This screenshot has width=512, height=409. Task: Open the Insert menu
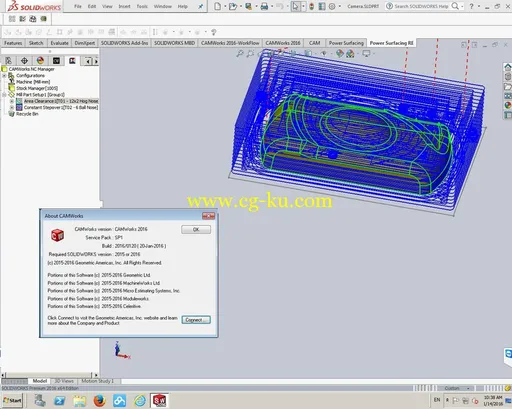tap(124, 6)
